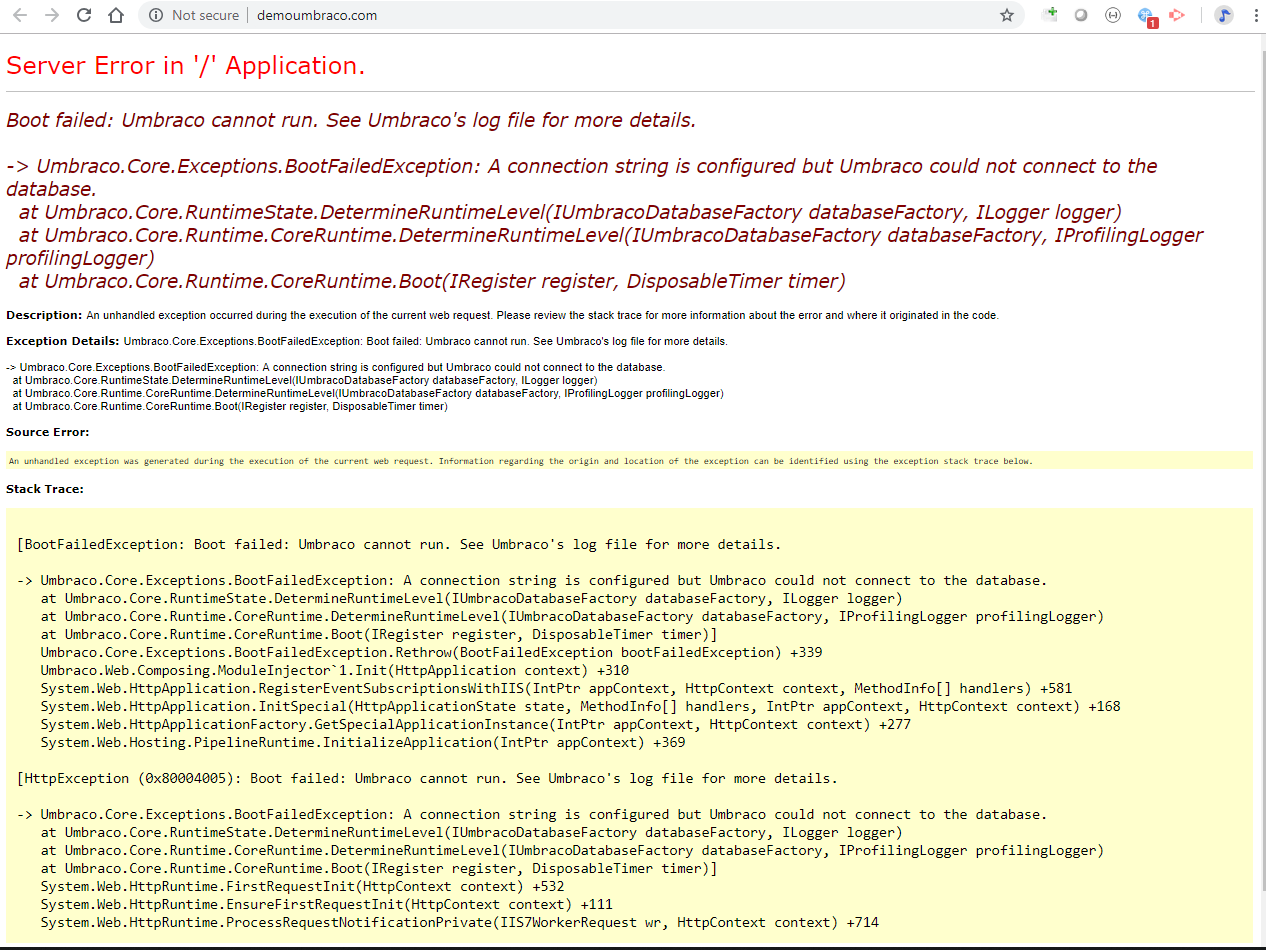Click the 'RegisterEventSubscriptionsWithIIS' +581 line
Viewport: 1266px width, 950px height.
[x=556, y=688]
